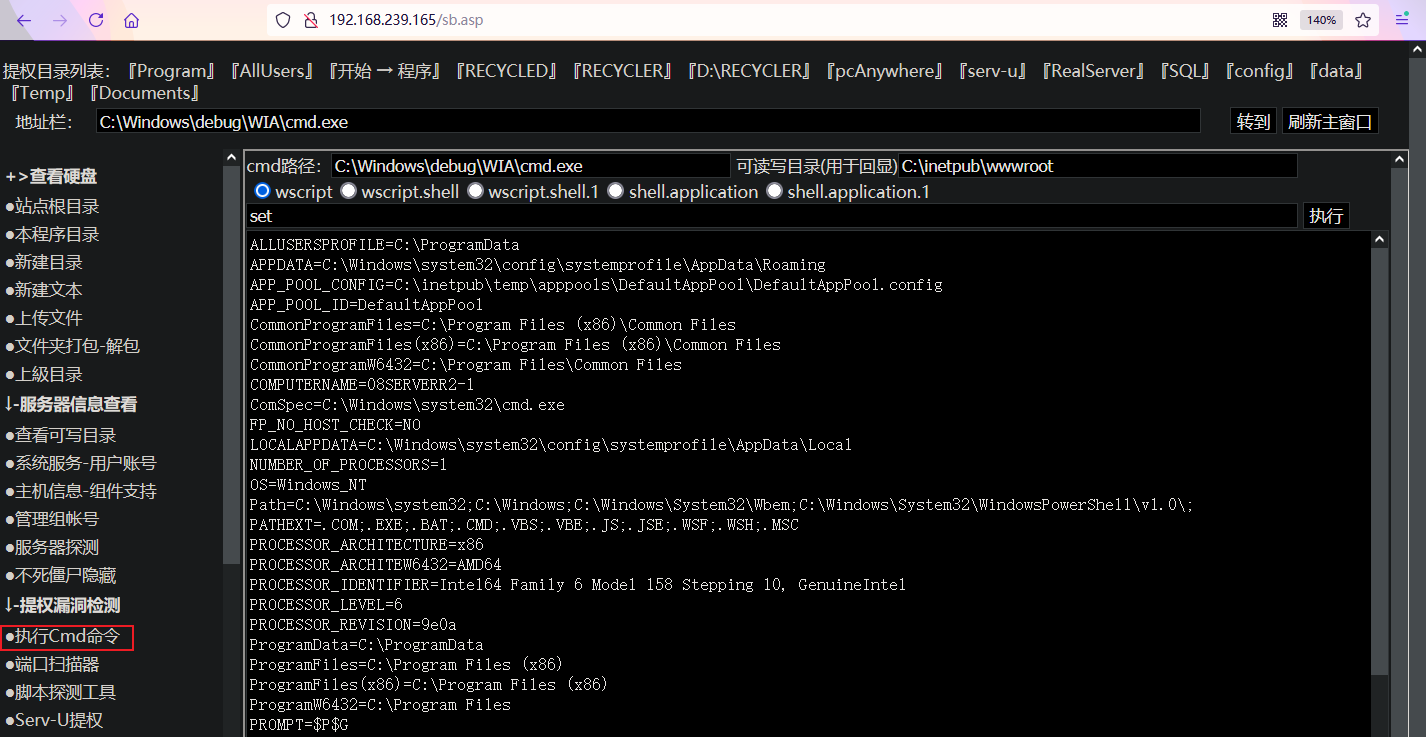The height and width of the screenshot is (737, 1426).
Task: Click the cmd路径 input field
Action: pyautogui.click(x=531, y=166)
